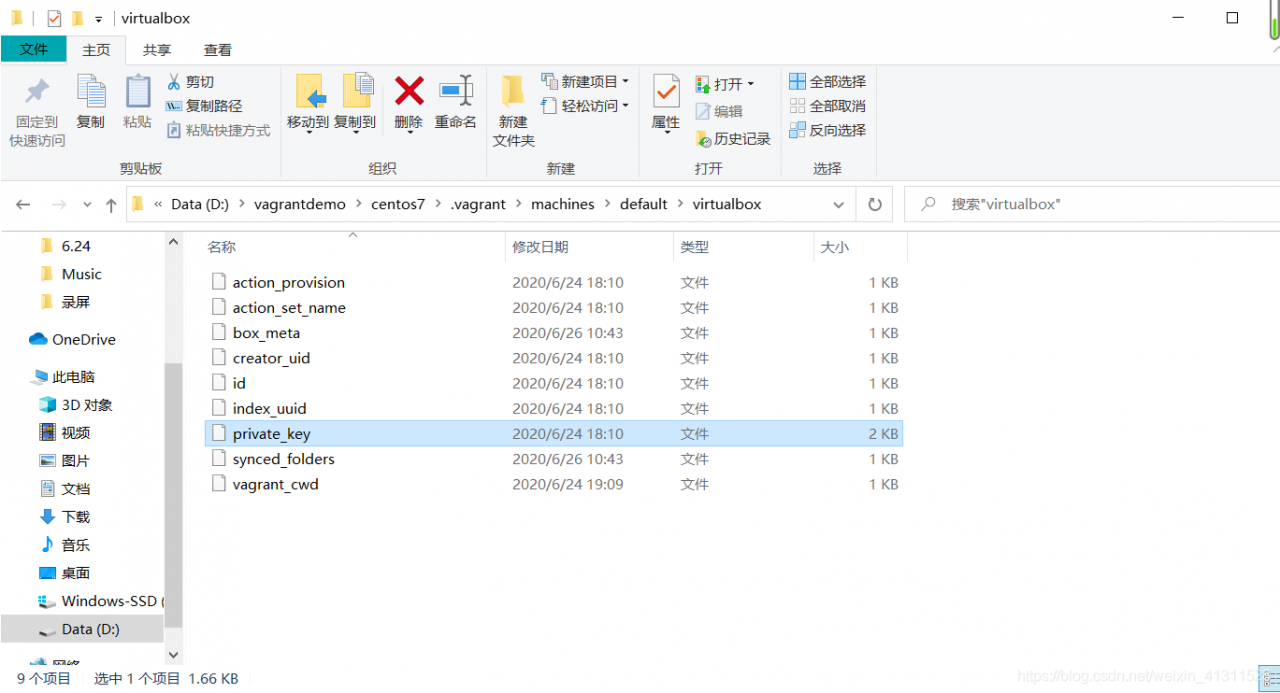Click Copy path (复制路径)
This screenshot has height=693, width=1280.
pyautogui.click(x=203, y=106)
